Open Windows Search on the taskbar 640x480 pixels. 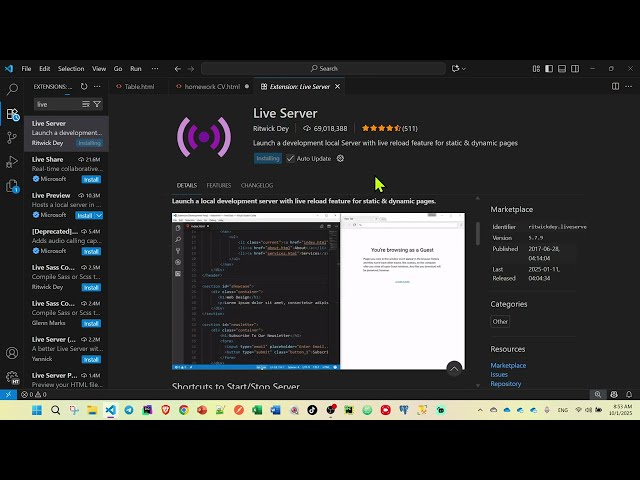tap(56, 410)
